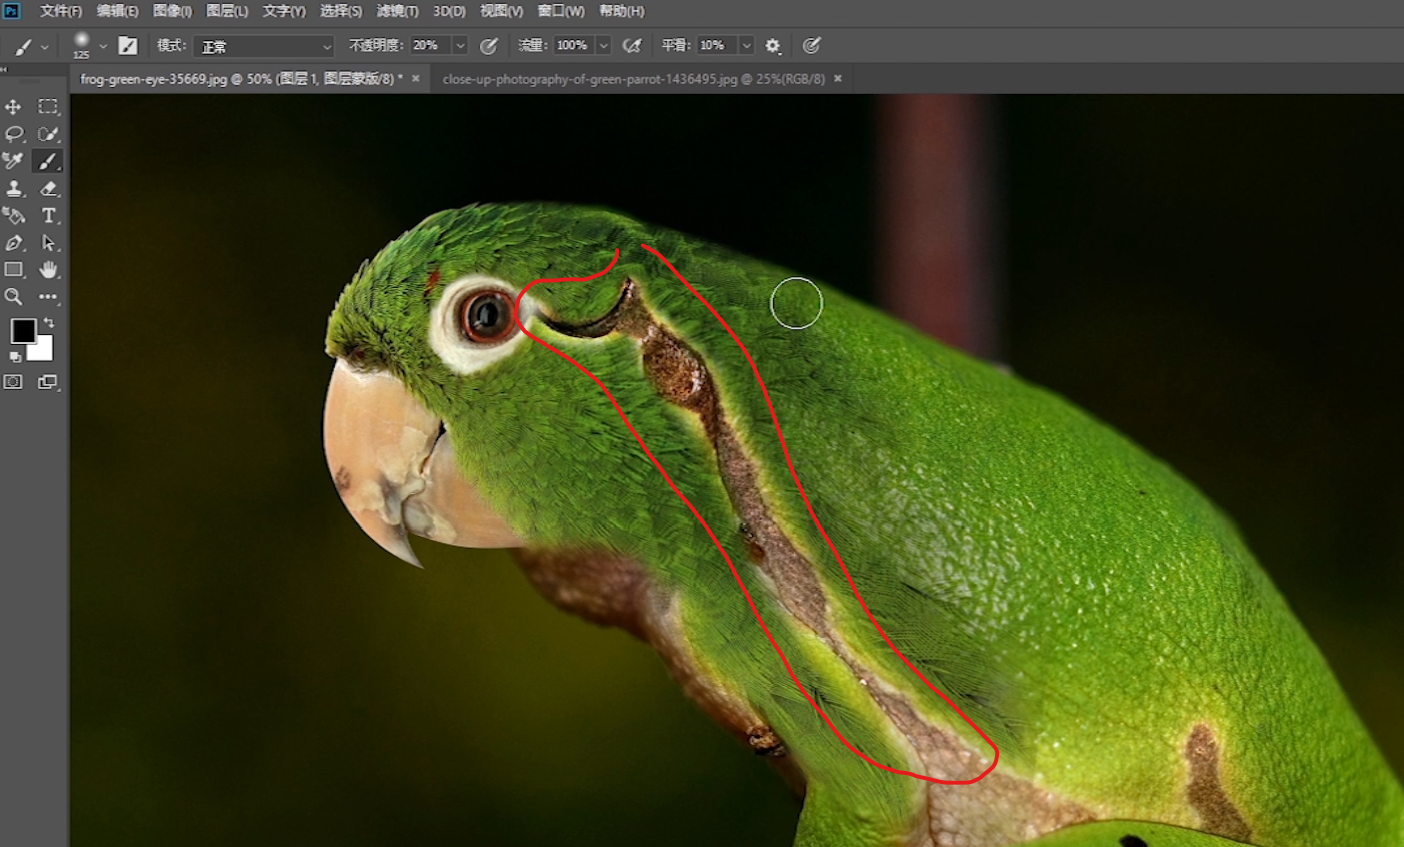
Task: Toggle pressure for opacity button
Action: [x=489, y=46]
